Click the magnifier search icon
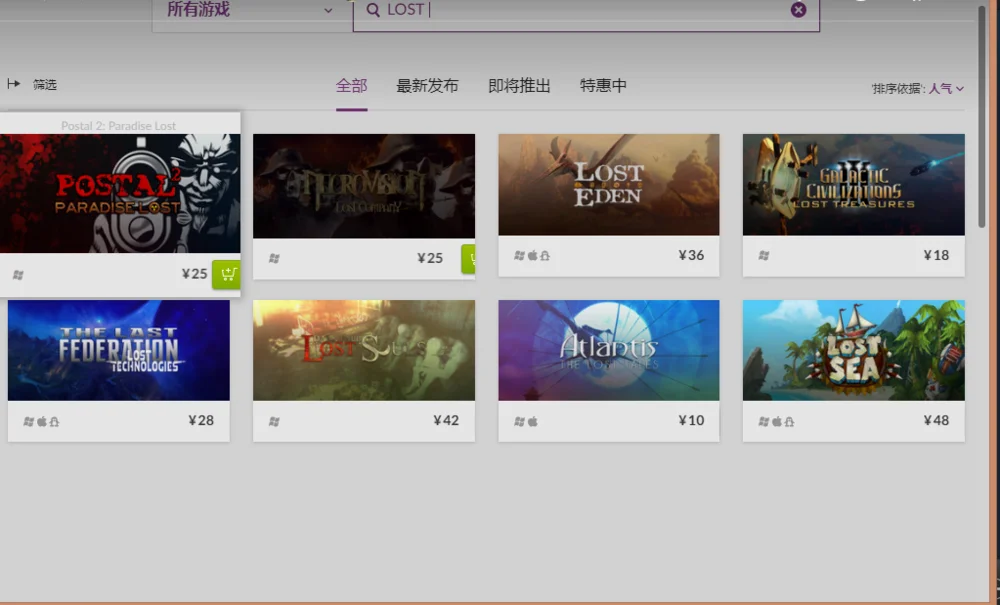Screen dimensions: 1000x605 373,10
